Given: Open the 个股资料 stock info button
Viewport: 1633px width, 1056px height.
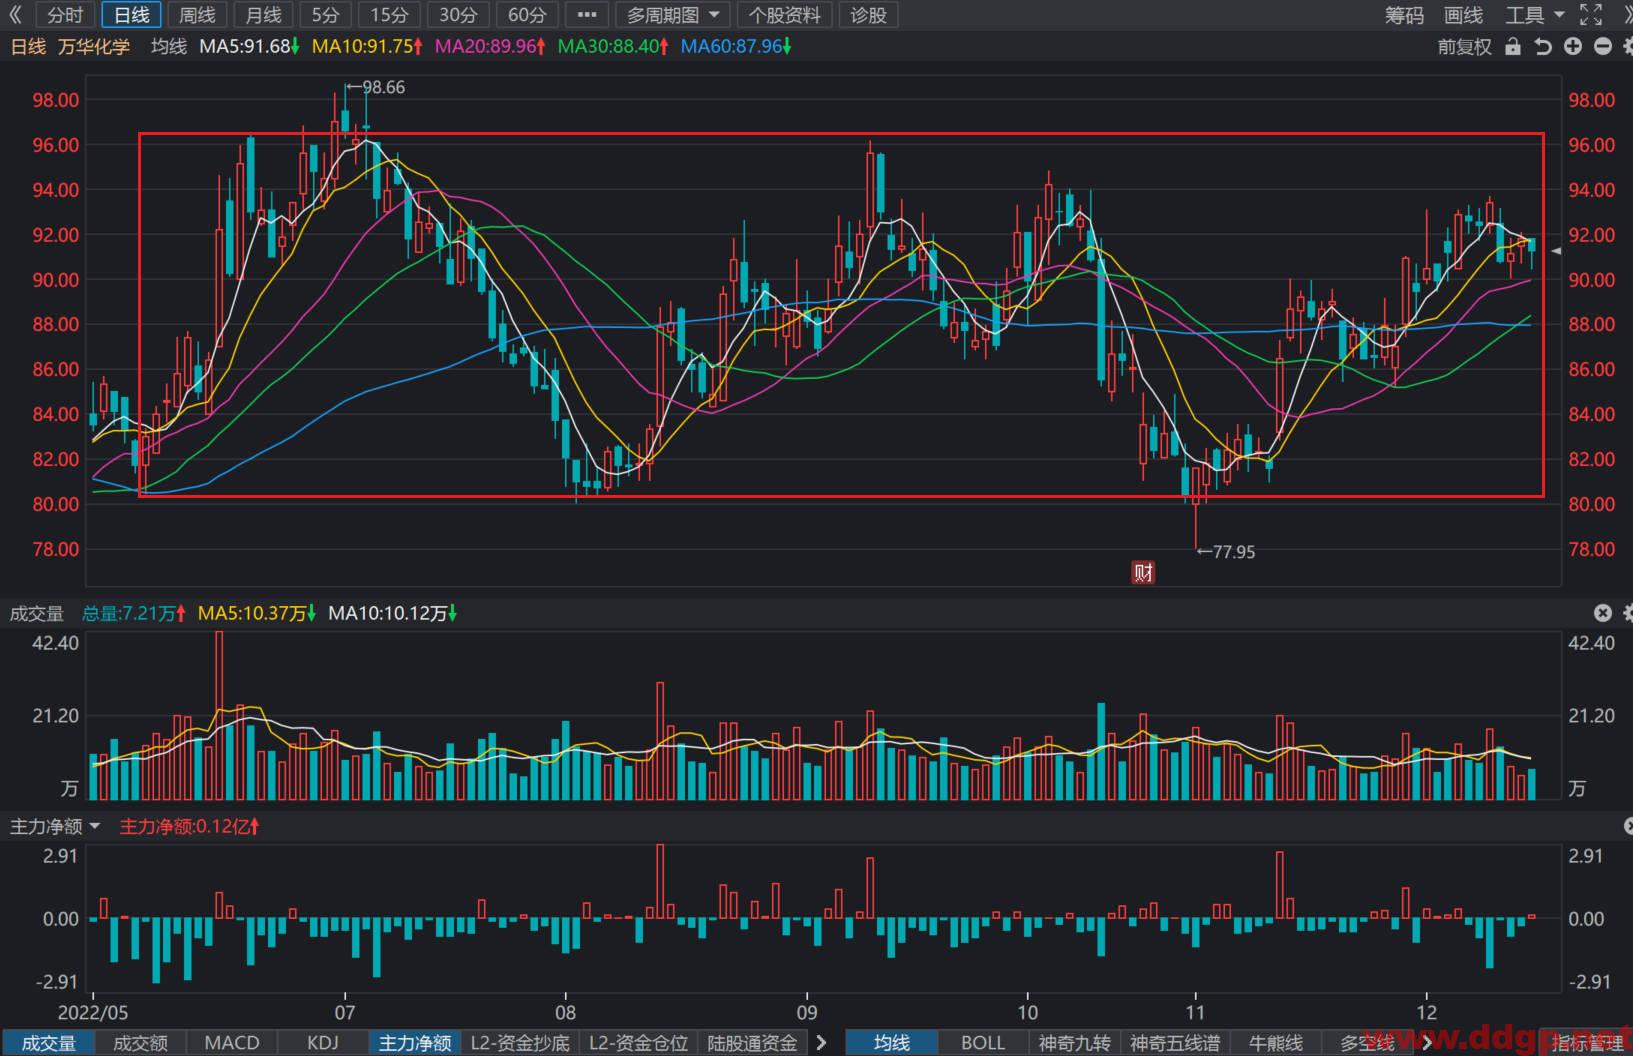Looking at the screenshot, I should tap(785, 15).
